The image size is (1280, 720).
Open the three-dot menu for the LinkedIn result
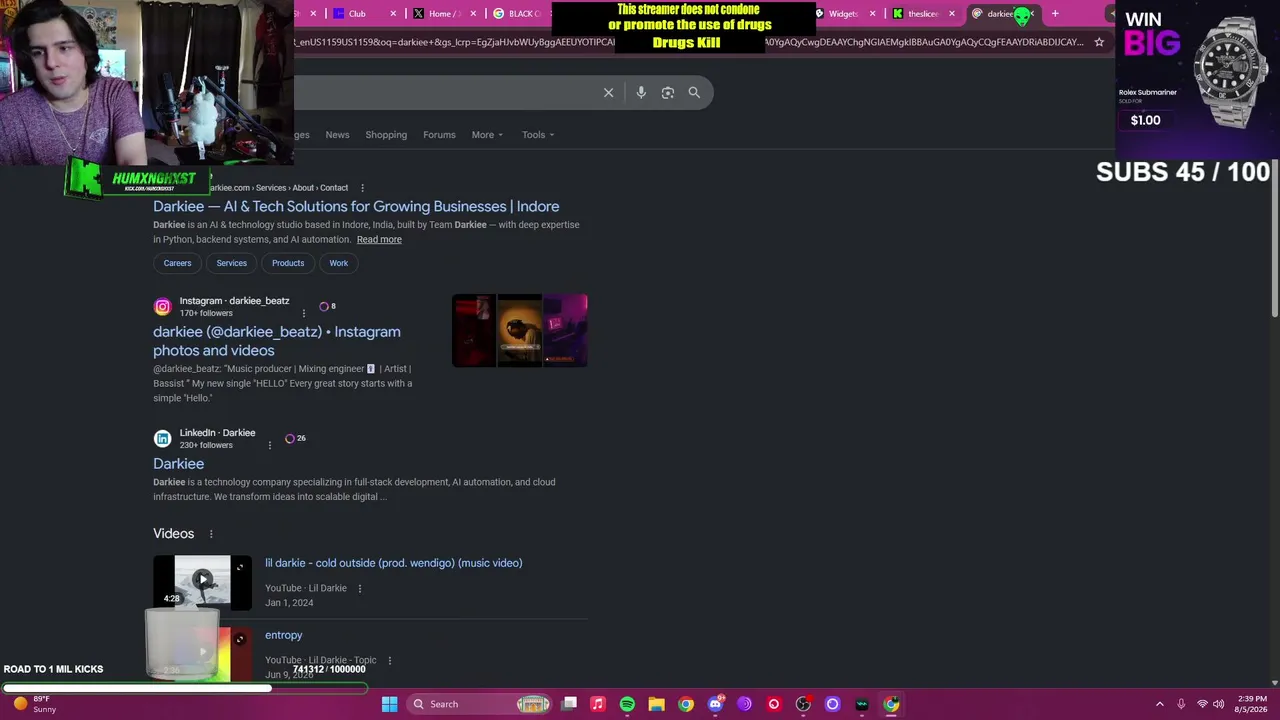(269, 445)
